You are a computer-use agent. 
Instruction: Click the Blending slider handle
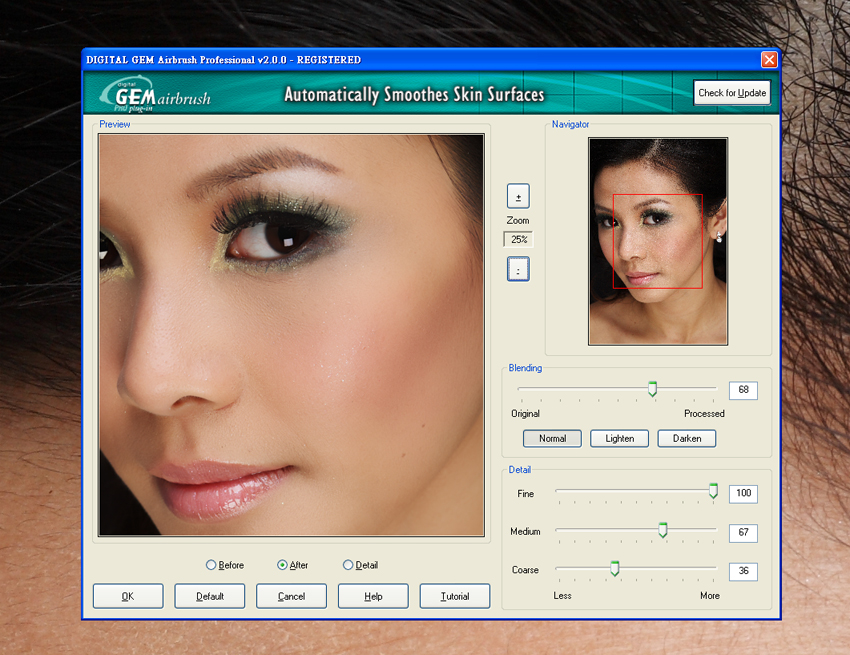pos(652,389)
